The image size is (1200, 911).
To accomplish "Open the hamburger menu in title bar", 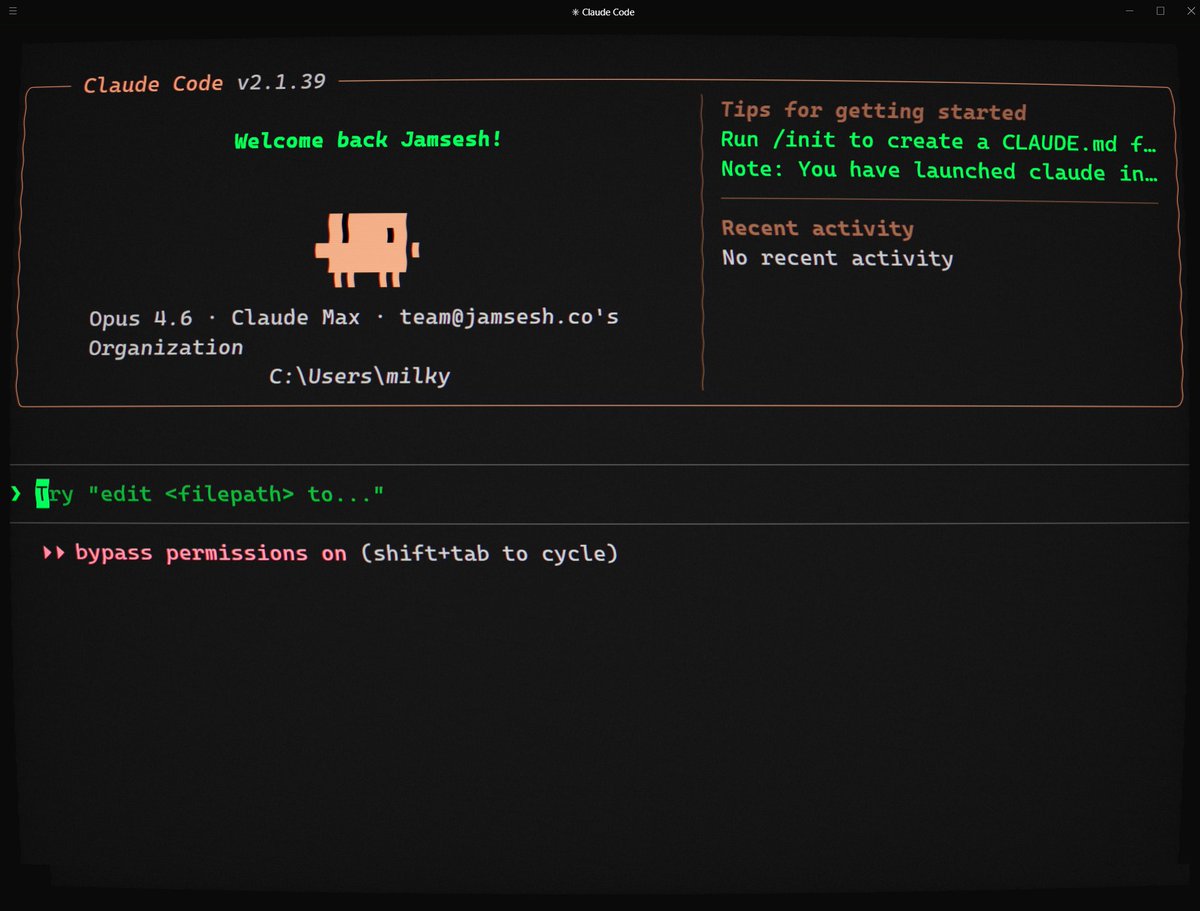I will pos(12,11).
